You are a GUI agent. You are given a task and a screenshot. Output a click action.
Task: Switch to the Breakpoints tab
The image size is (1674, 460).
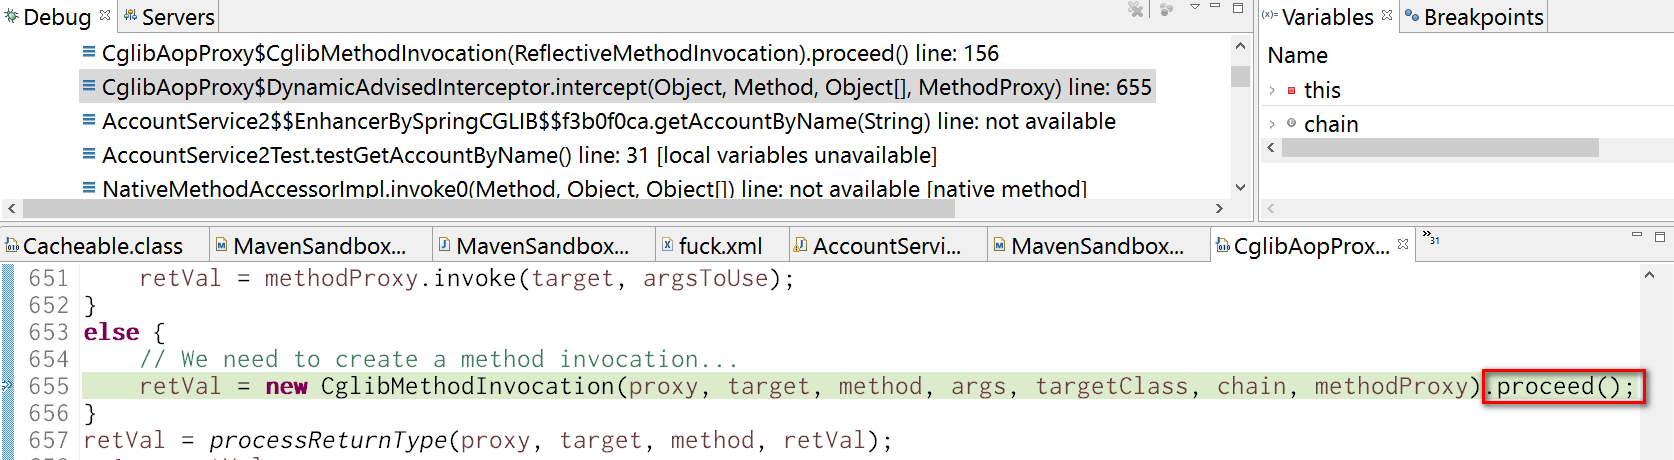click(x=1474, y=17)
